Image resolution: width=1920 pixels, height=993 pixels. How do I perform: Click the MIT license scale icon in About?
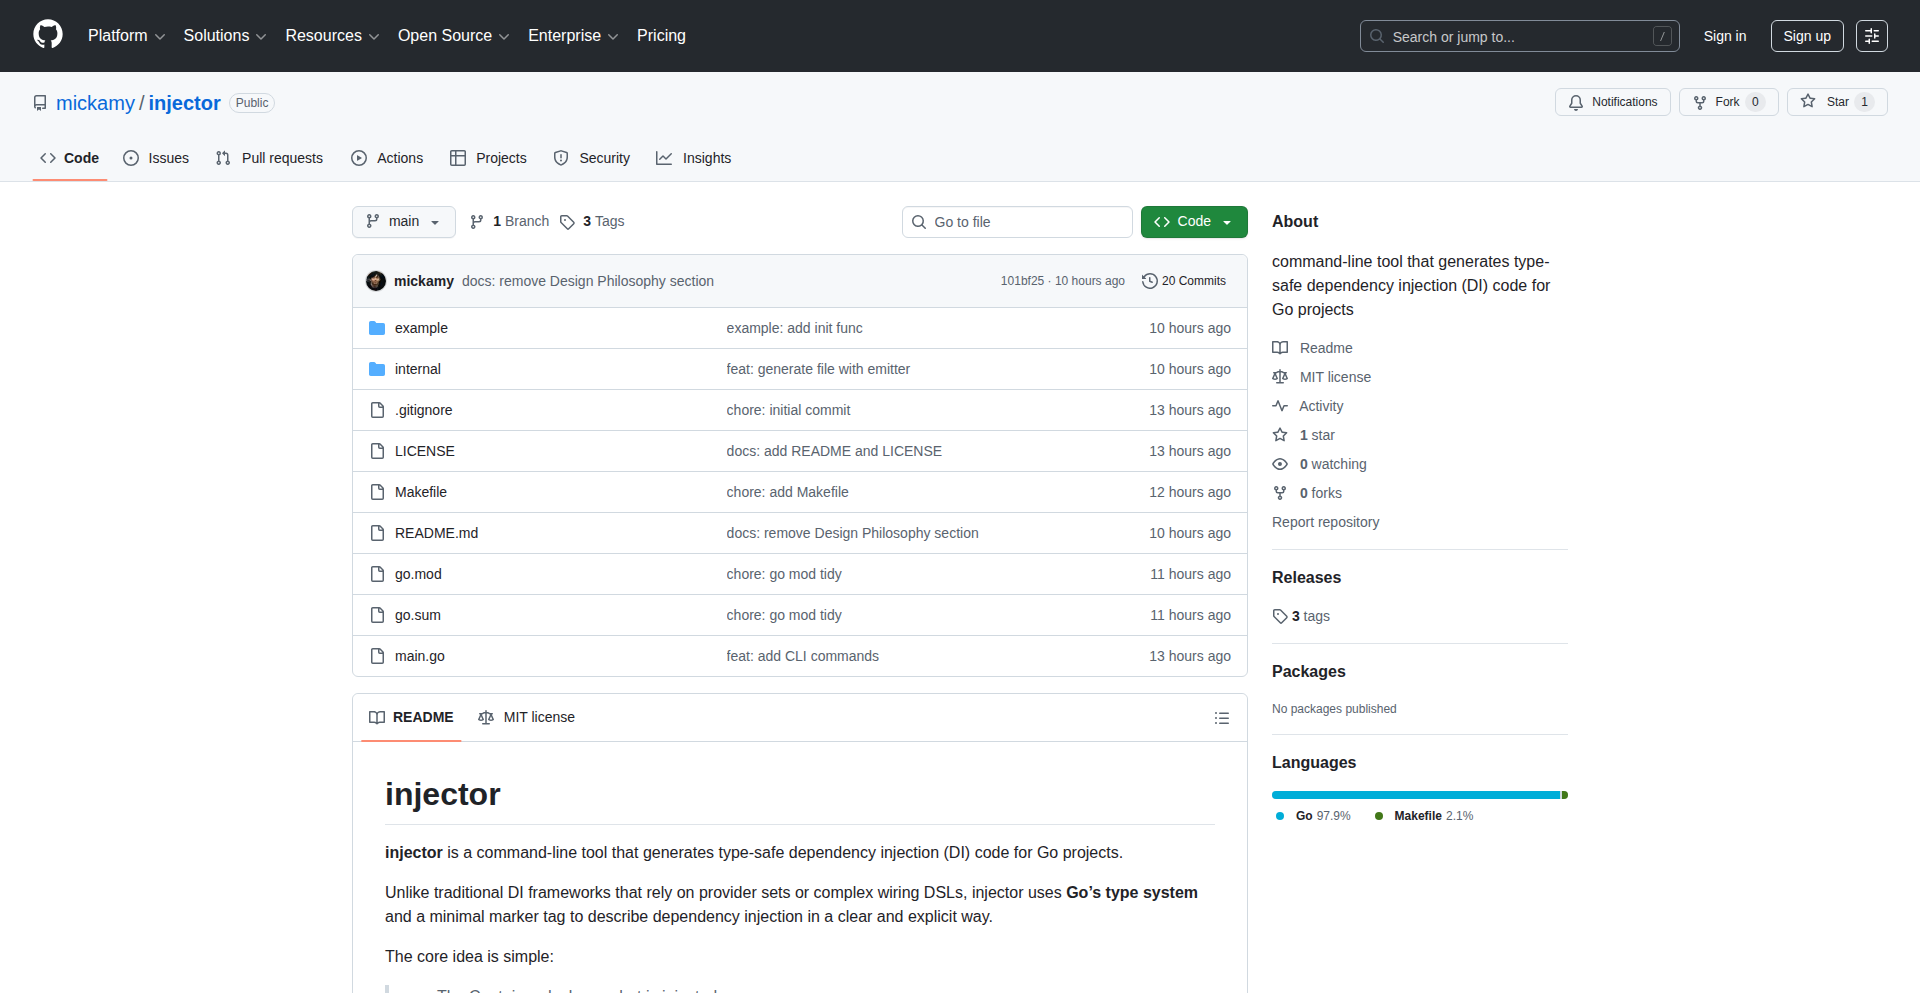(x=1280, y=377)
